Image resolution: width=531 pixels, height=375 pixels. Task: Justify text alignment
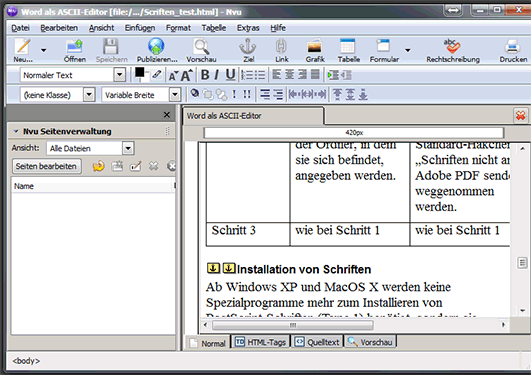pyautogui.click(x=315, y=75)
